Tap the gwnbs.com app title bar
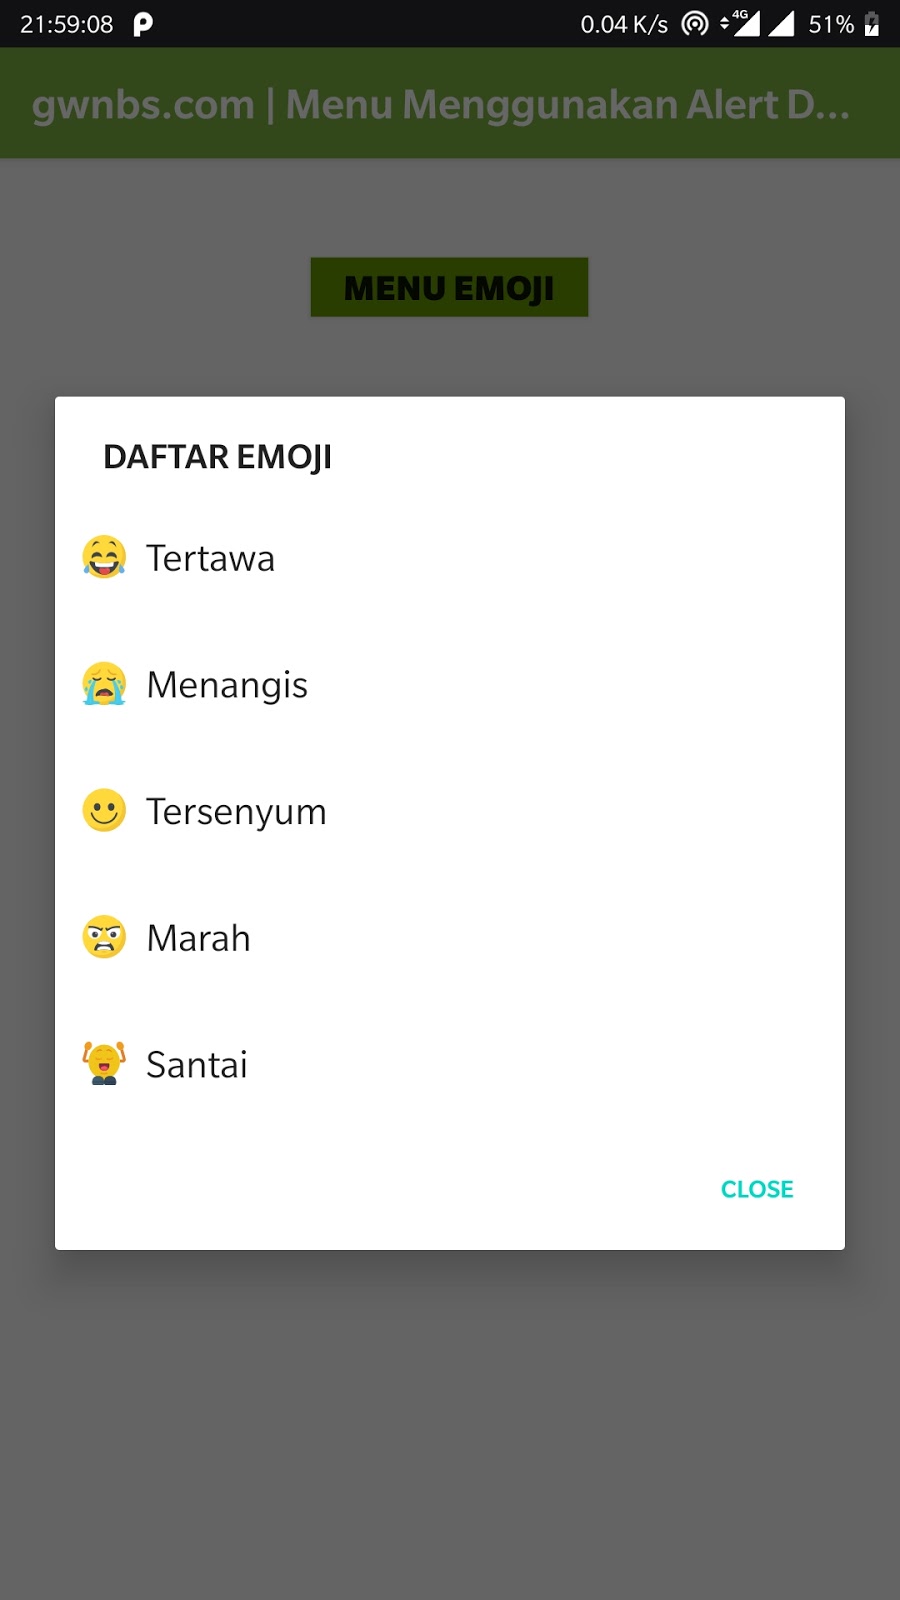This screenshot has height=1600, width=900. point(450,104)
